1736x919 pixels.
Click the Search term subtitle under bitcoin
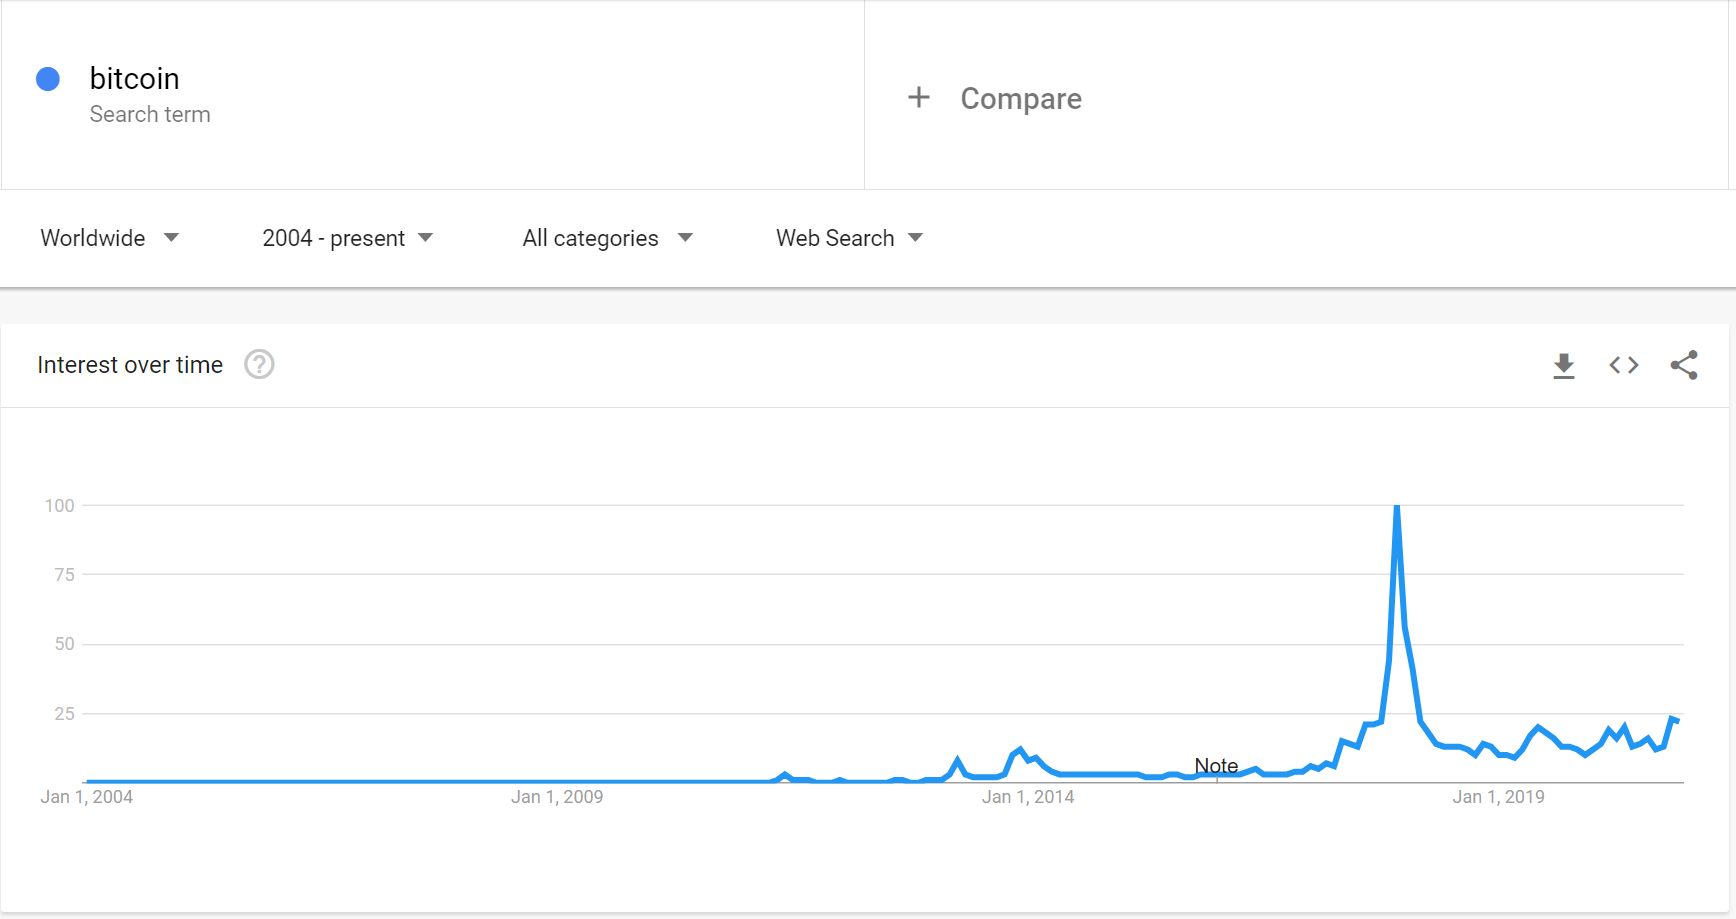(150, 115)
